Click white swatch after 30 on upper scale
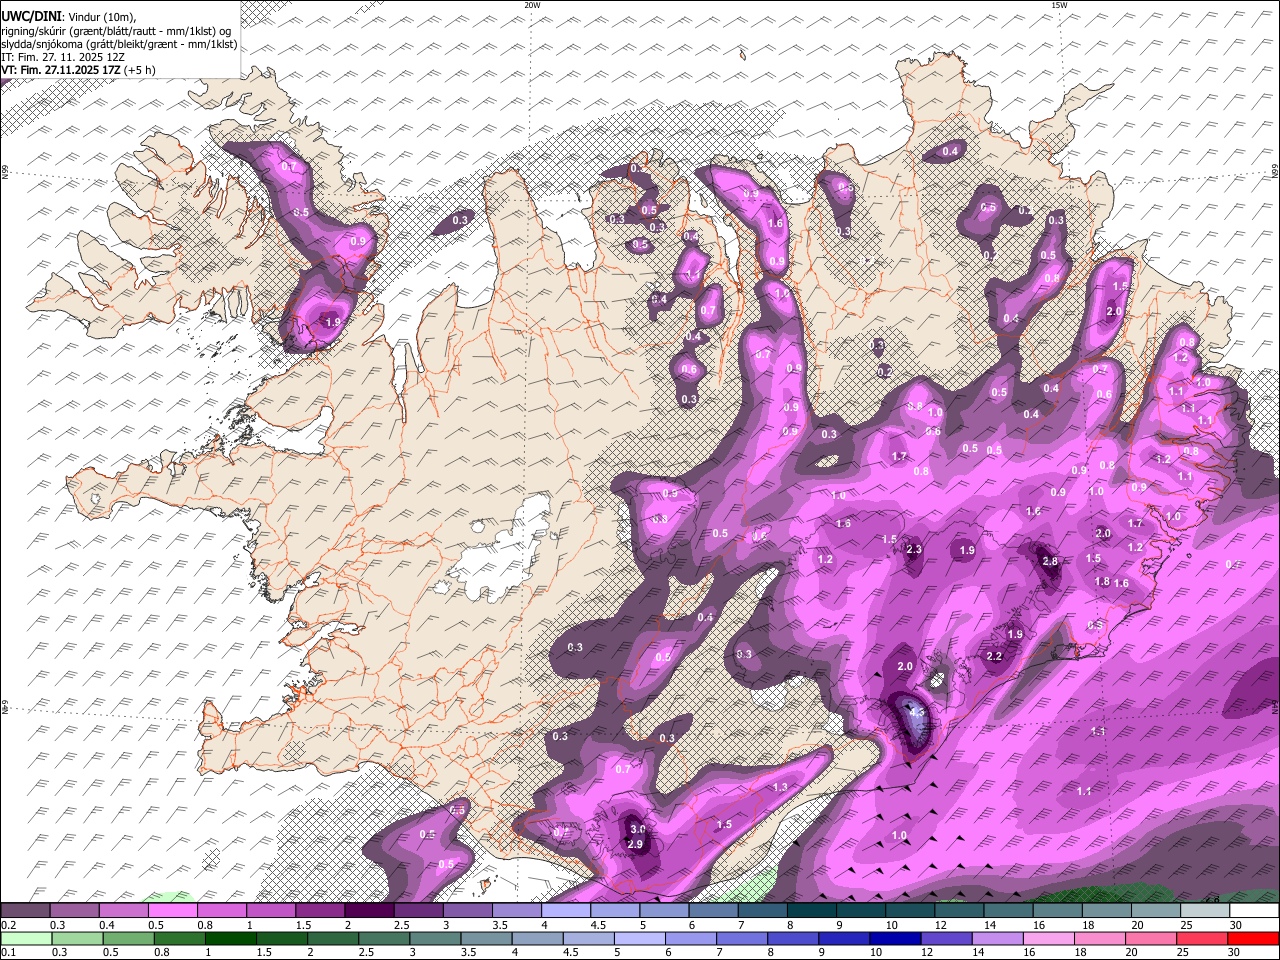The width and height of the screenshot is (1280, 960). (1254, 911)
